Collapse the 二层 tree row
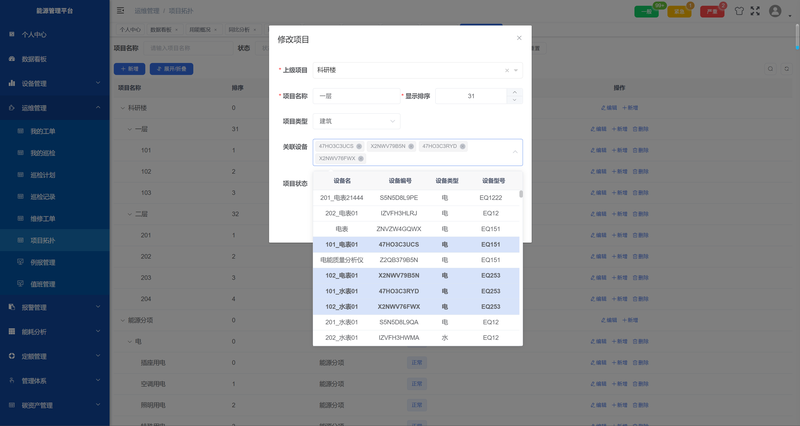The image size is (800, 426). coord(130,214)
